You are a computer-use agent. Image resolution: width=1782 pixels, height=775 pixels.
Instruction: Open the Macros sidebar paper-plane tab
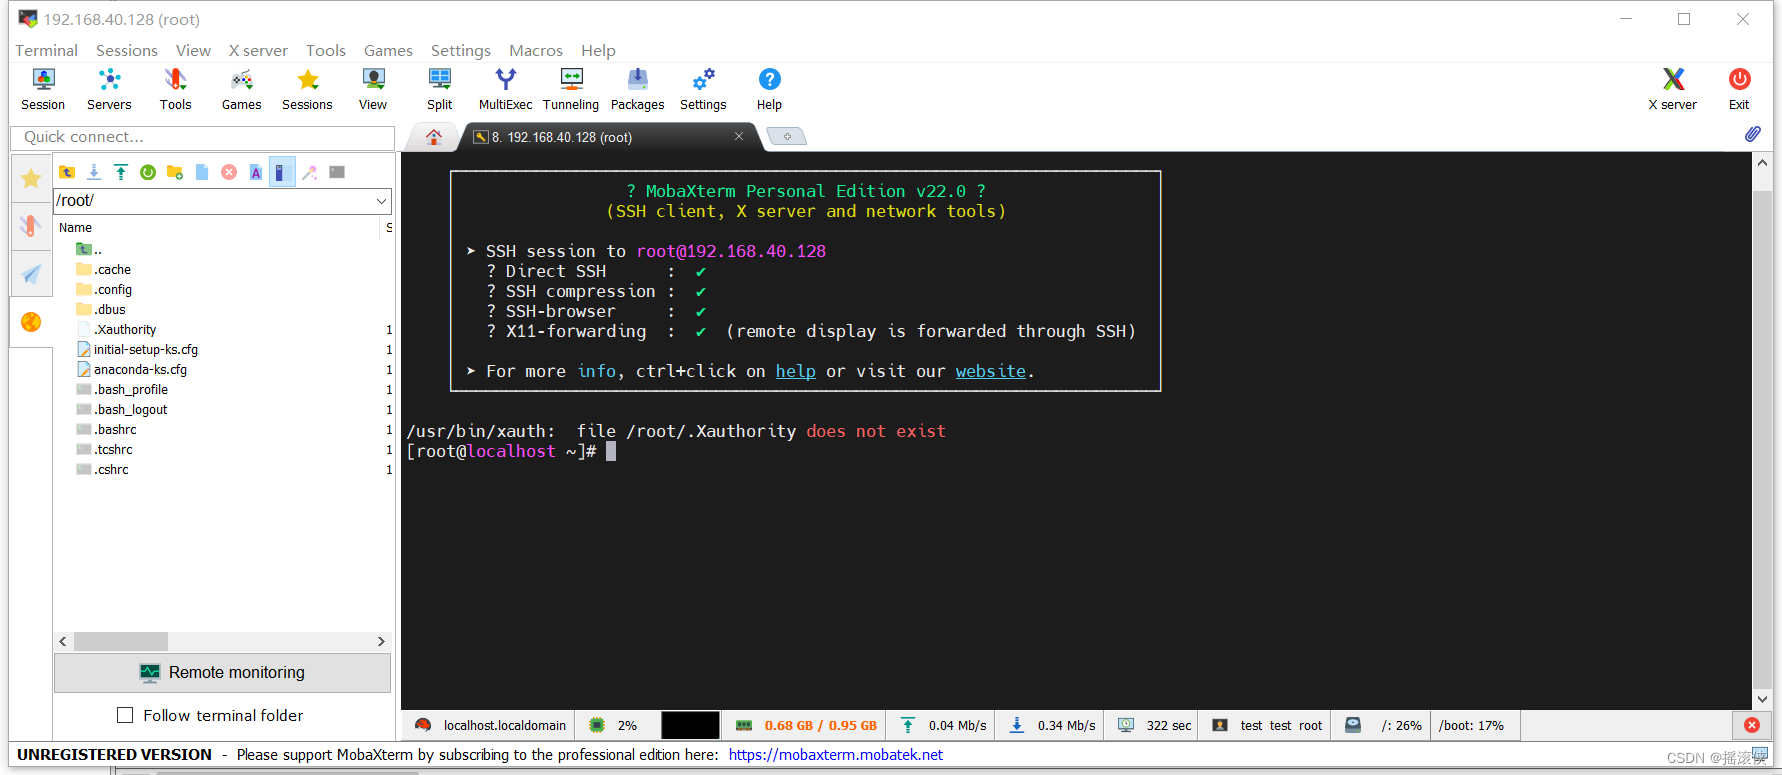coord(31,273)
